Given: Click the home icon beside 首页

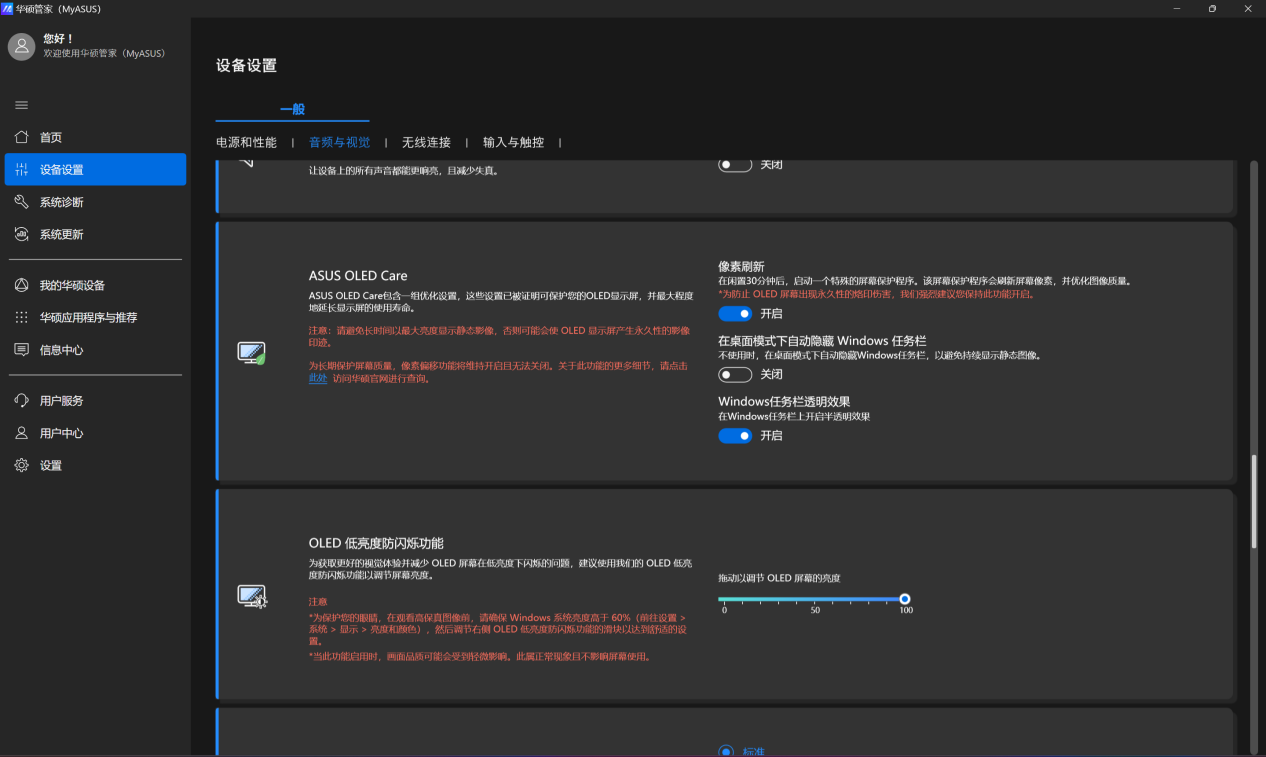Looking at the screenshot, I should [x=21, y=137].
